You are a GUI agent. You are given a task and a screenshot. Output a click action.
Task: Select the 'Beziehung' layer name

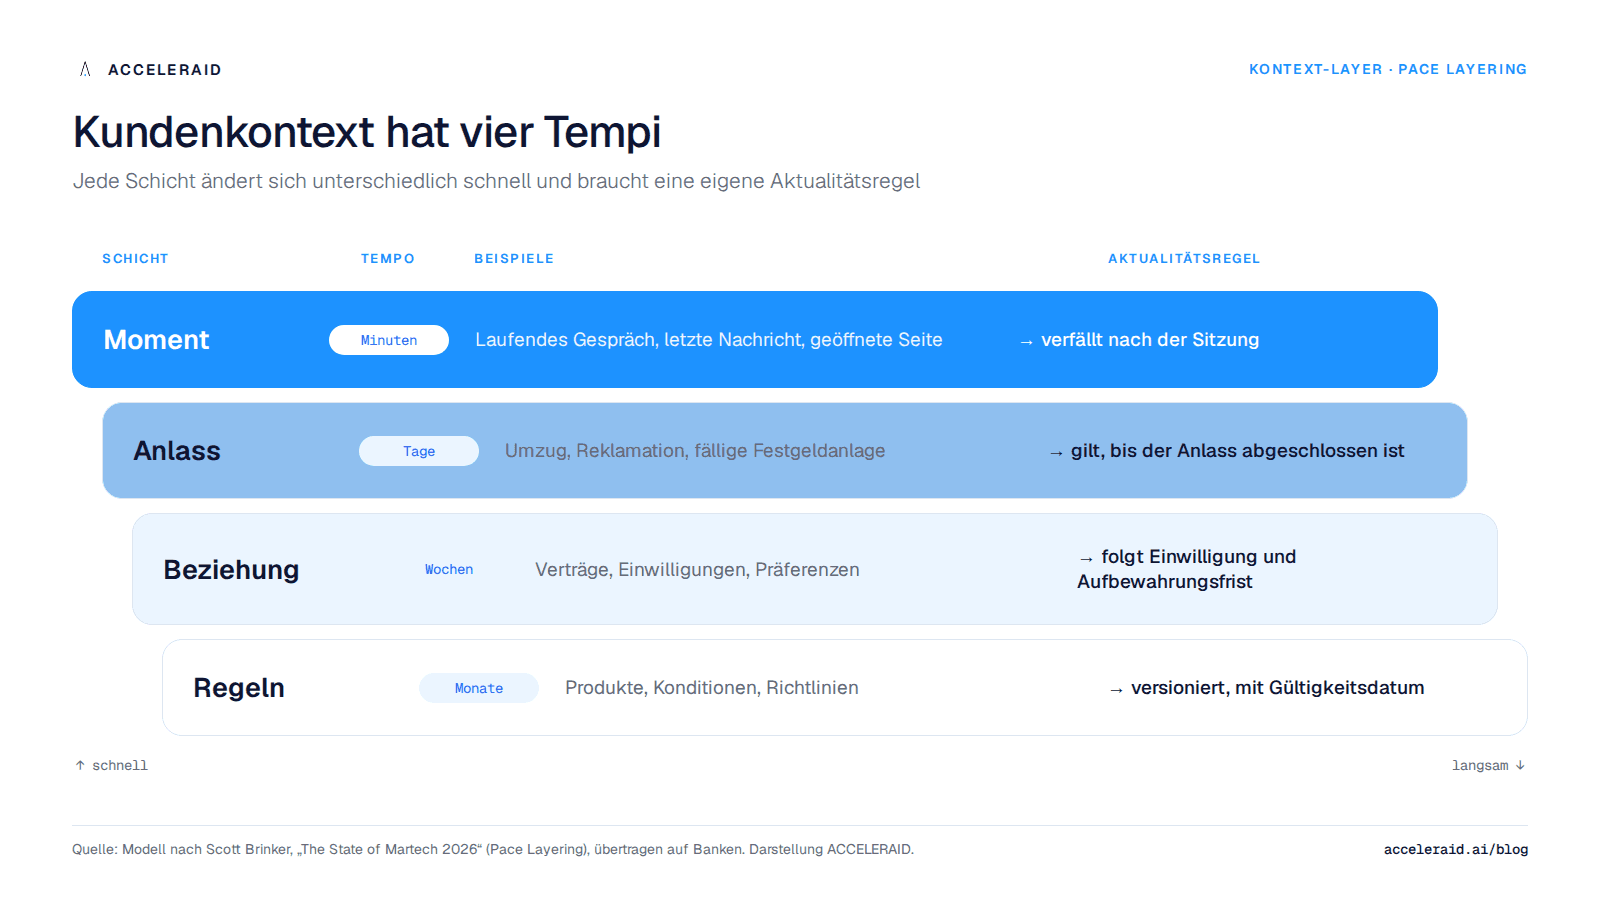[x=231, y=570]
